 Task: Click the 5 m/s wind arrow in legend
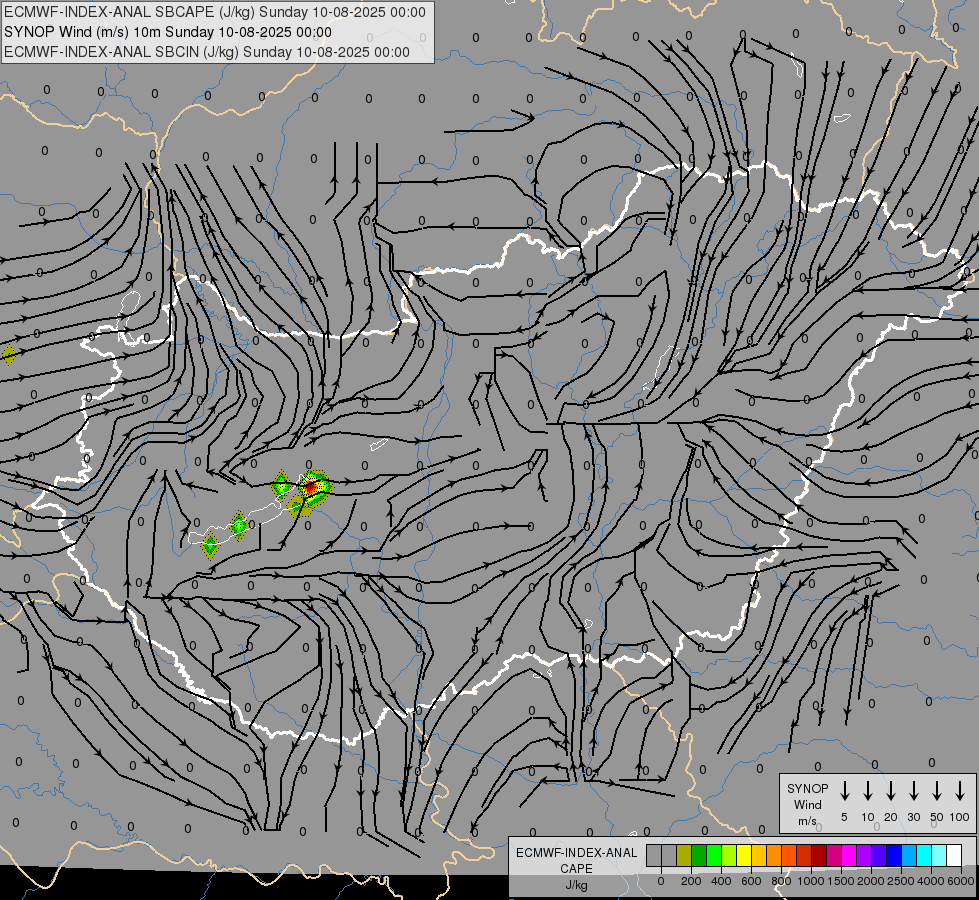pos(844,790)
